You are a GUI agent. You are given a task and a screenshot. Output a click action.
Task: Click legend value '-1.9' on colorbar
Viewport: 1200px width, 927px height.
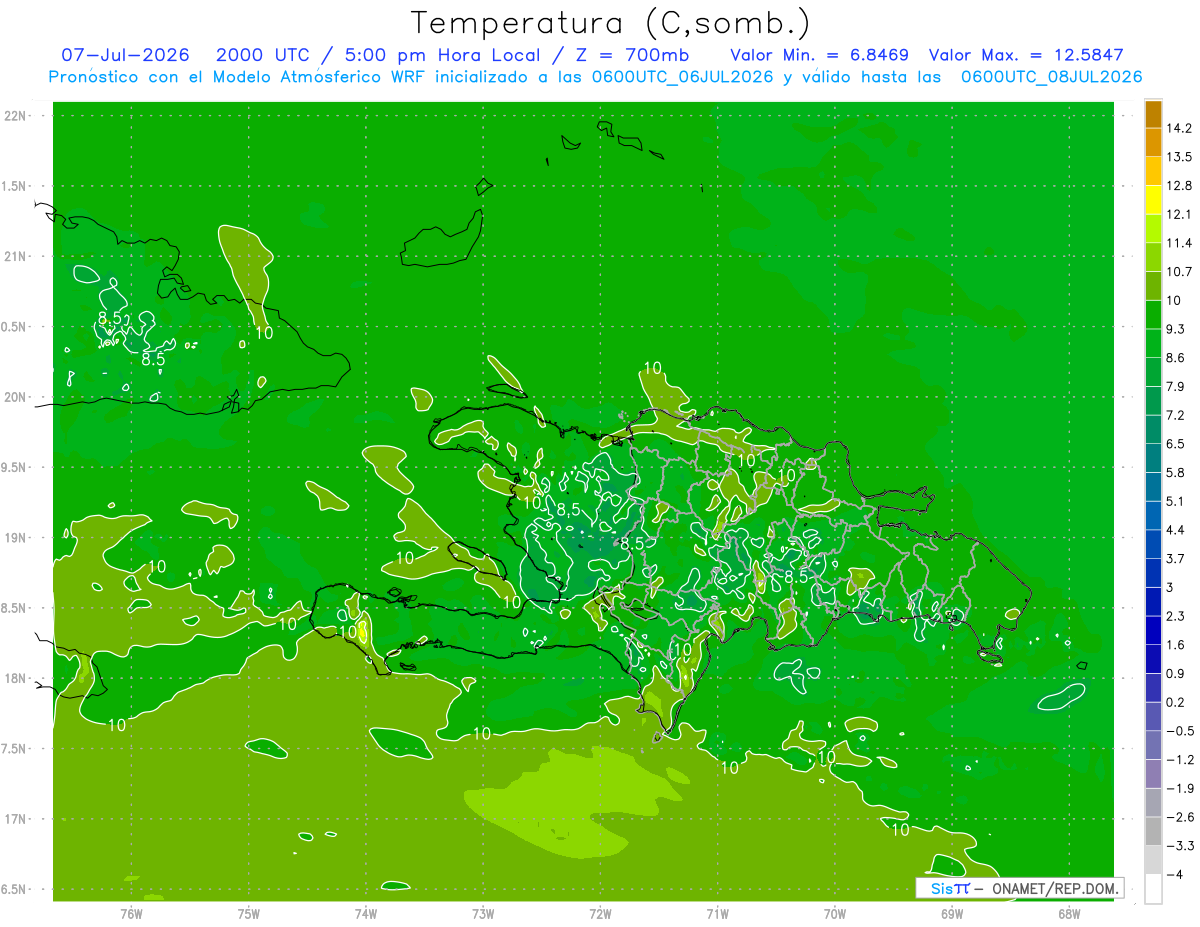(1180, 788)
